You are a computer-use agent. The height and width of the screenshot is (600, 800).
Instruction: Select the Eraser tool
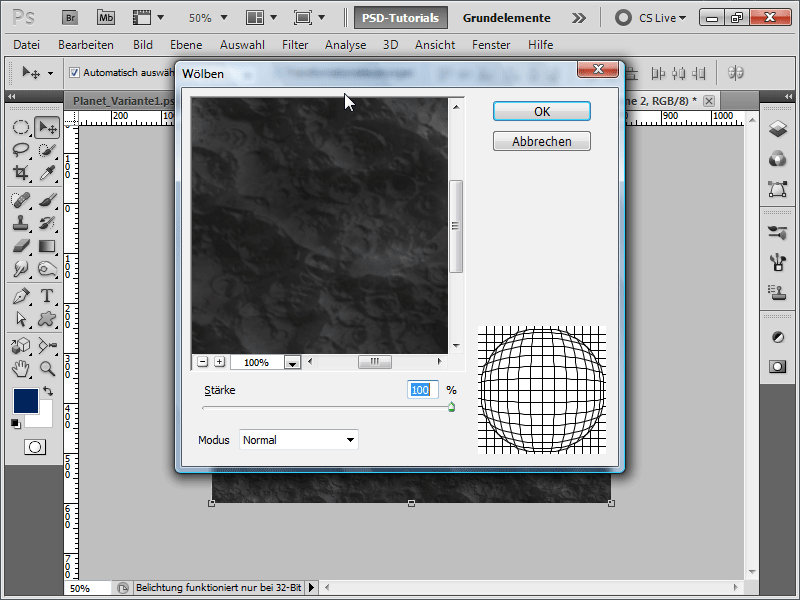click(20, 246)
